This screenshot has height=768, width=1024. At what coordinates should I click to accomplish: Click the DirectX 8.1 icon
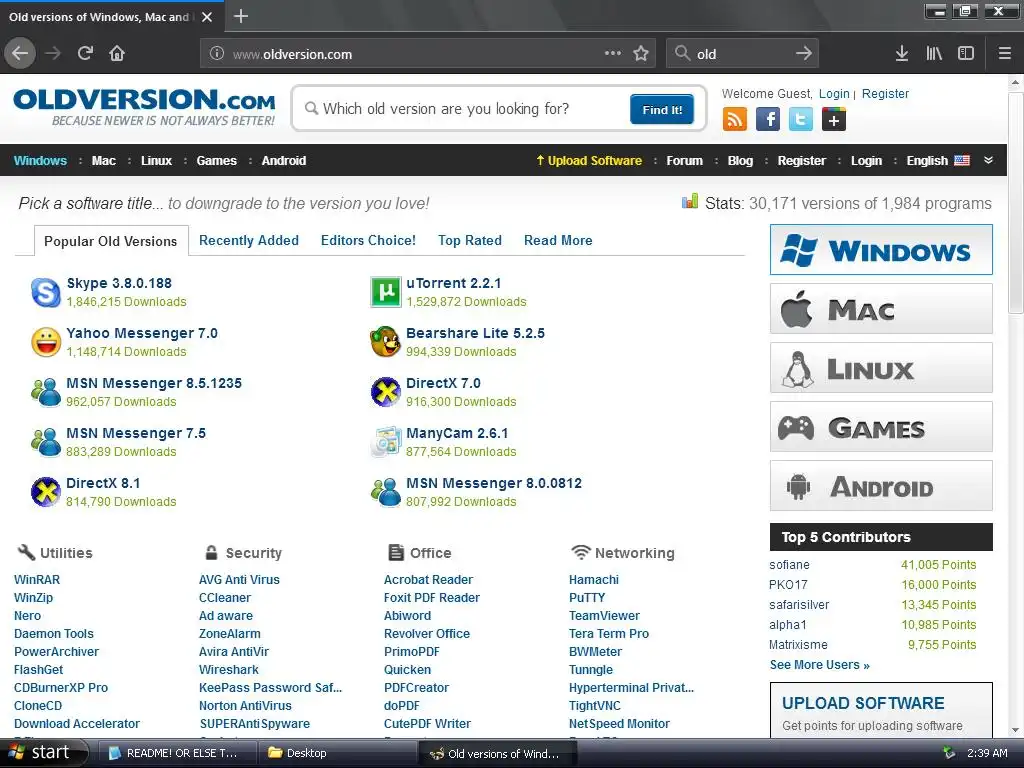point(46,492)
